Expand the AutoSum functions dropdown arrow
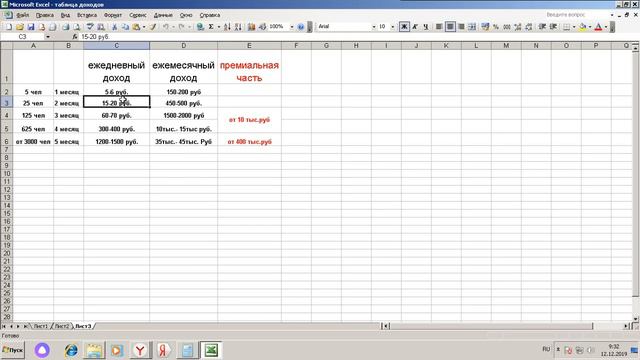This screenshot has width=640, height=360. tap(218, 27)
